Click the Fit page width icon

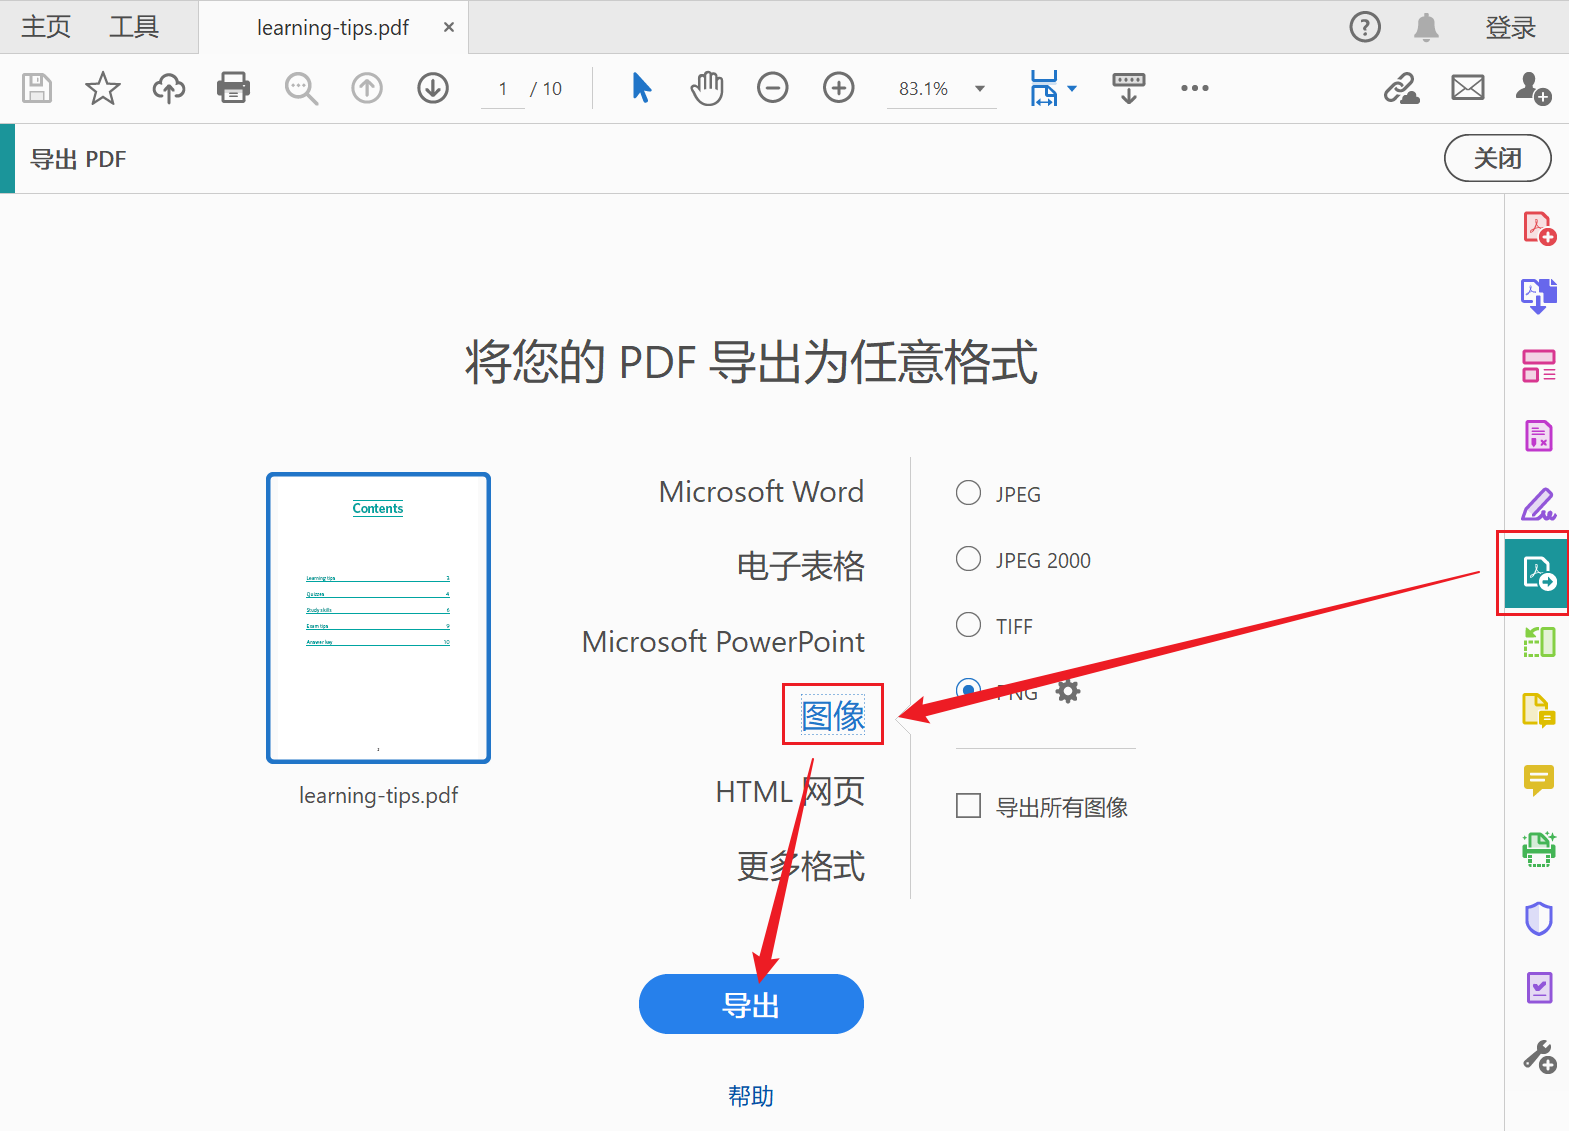(1044, 88)
